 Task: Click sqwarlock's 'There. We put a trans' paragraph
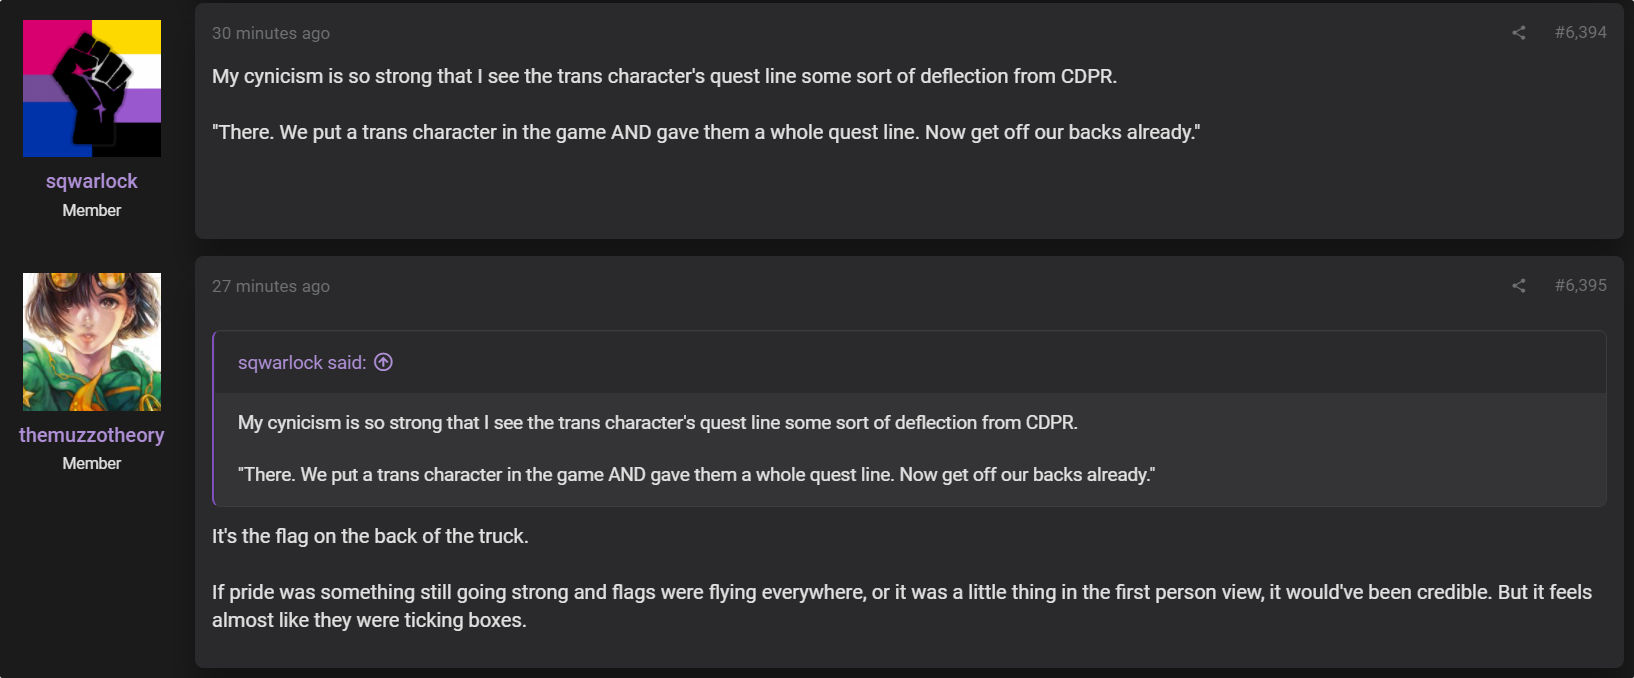706,132
